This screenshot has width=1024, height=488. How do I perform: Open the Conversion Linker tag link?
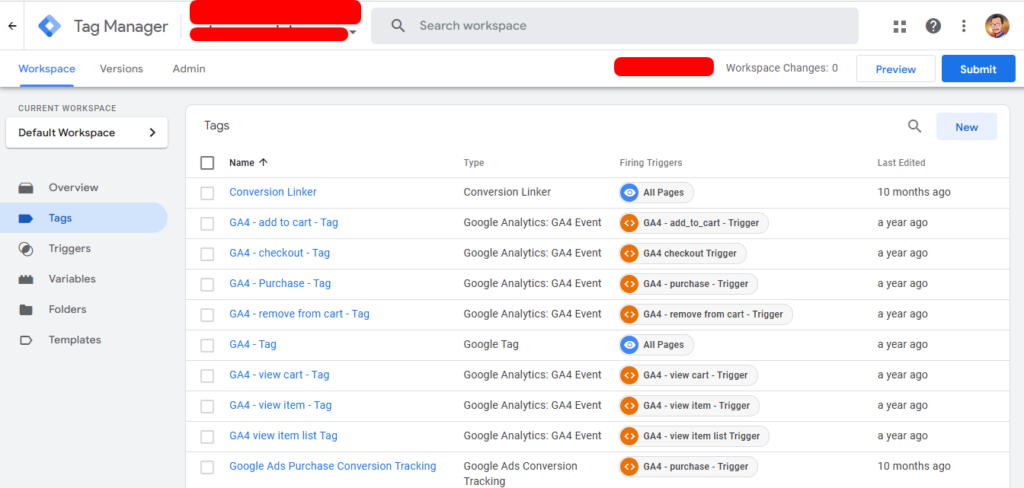point(273,192)
